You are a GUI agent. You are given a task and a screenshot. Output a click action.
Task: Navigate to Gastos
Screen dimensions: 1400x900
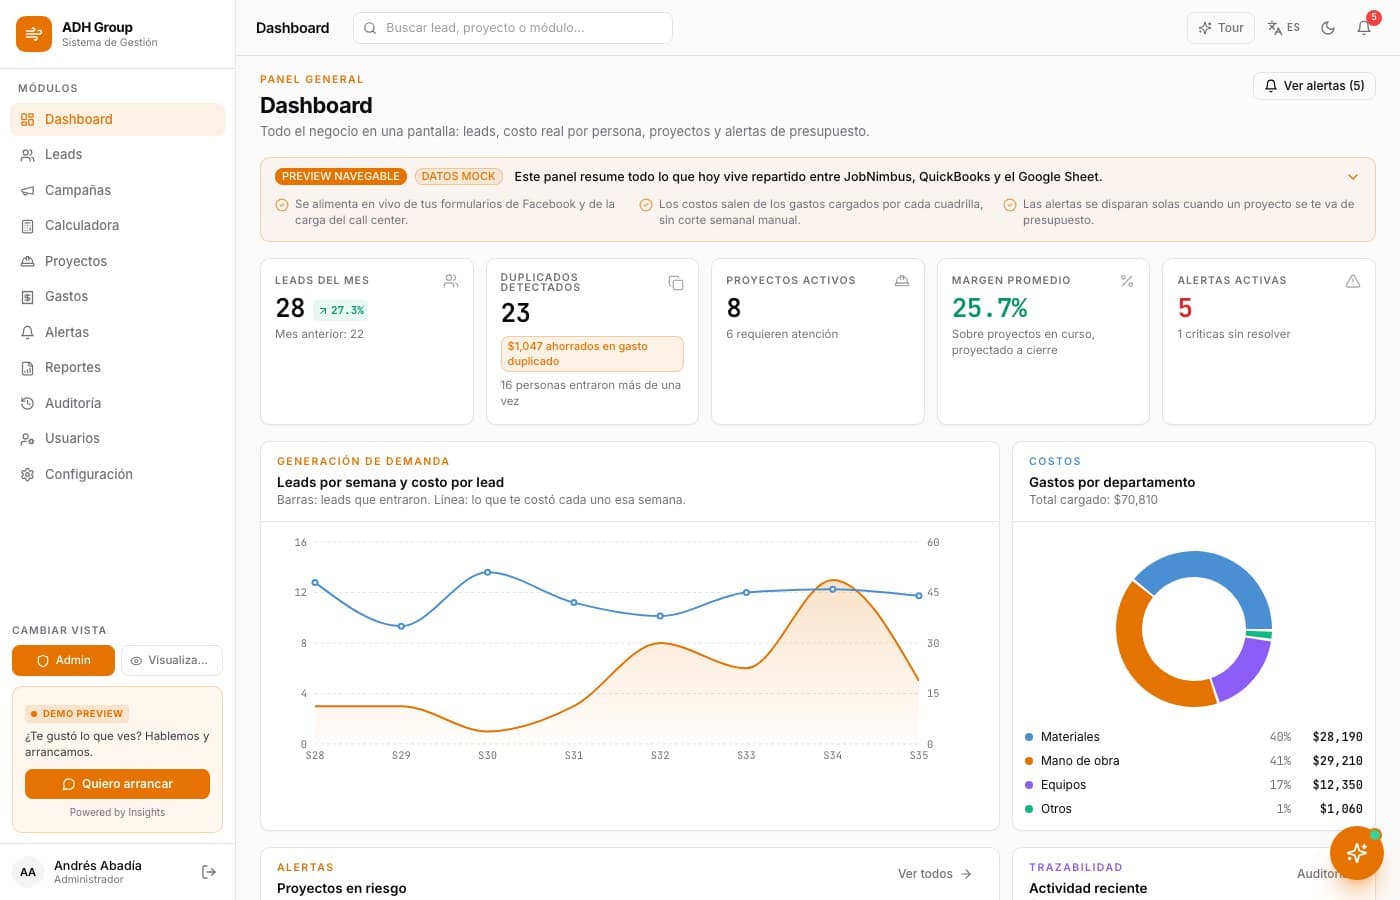[117, 296]
